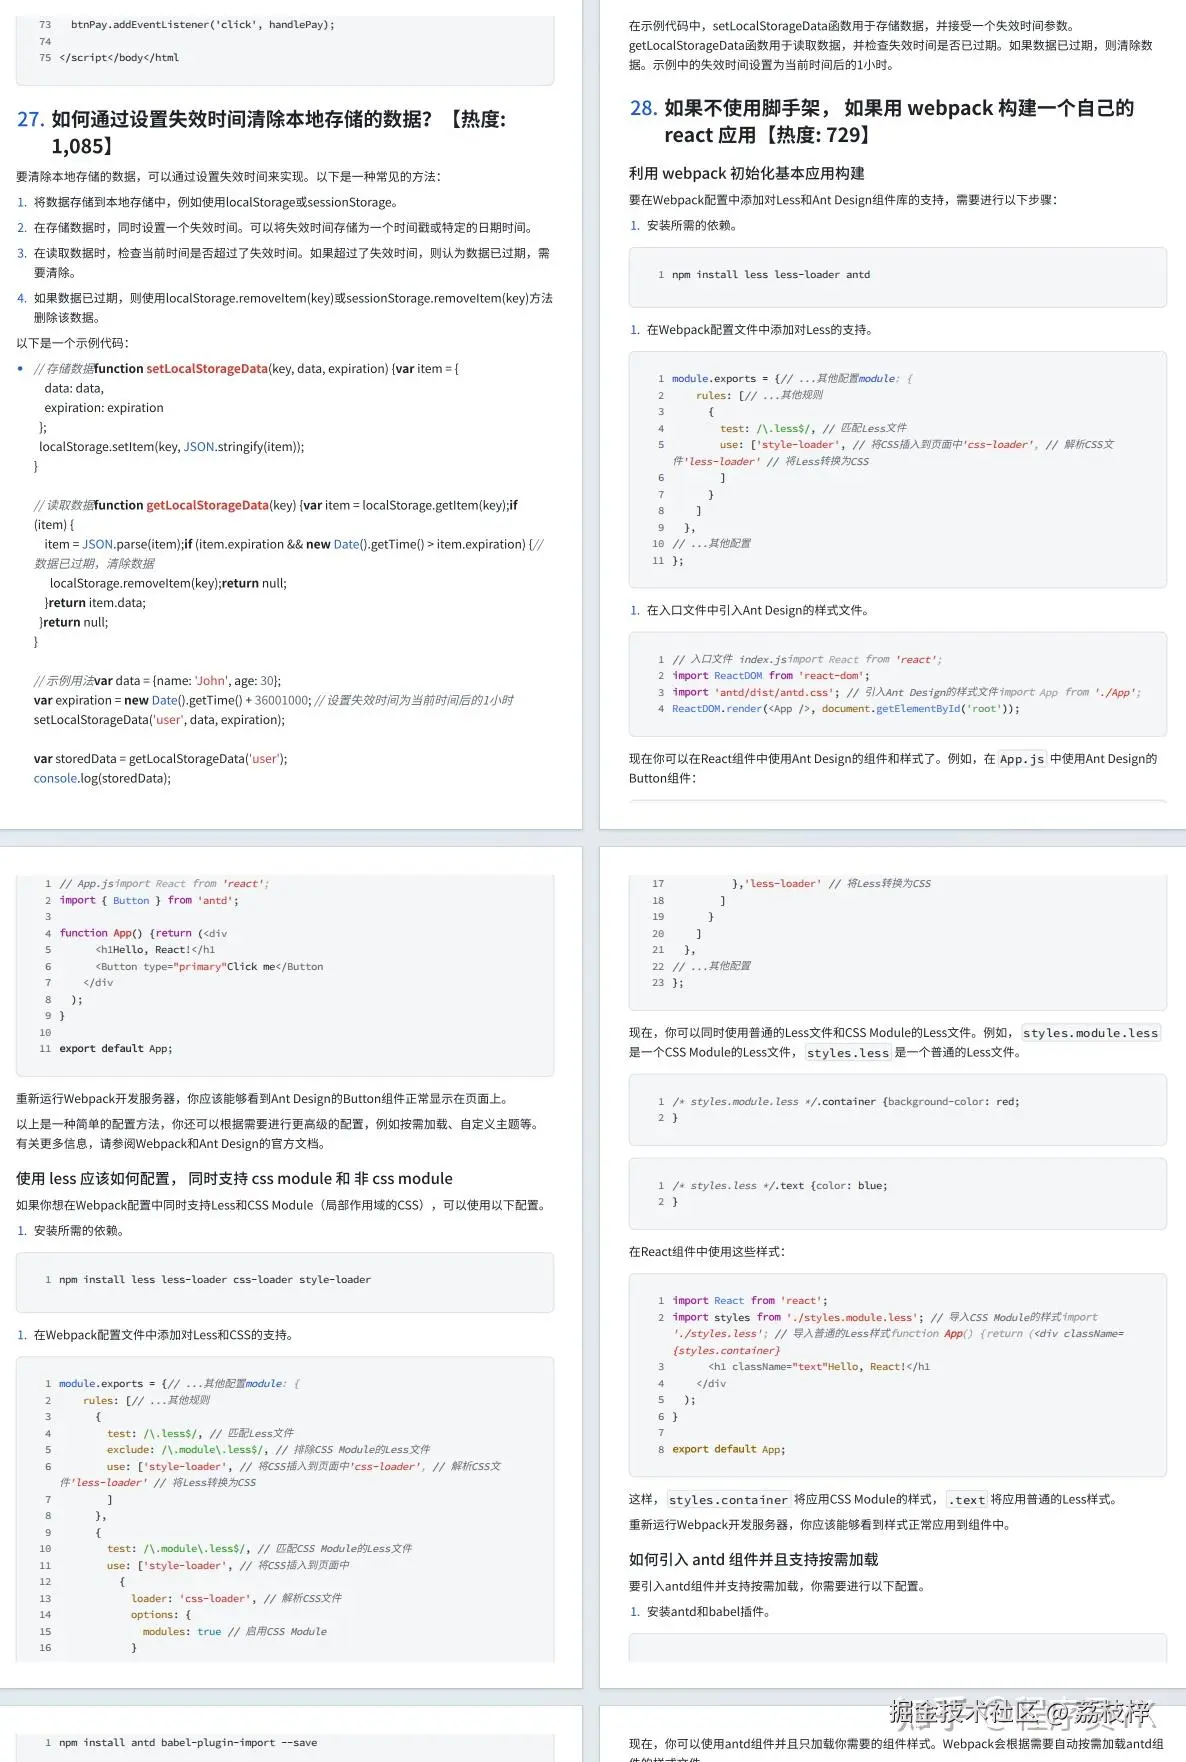Click code "npm install less less-loader css-loader style-loader"

click(x=215, y=1279)
